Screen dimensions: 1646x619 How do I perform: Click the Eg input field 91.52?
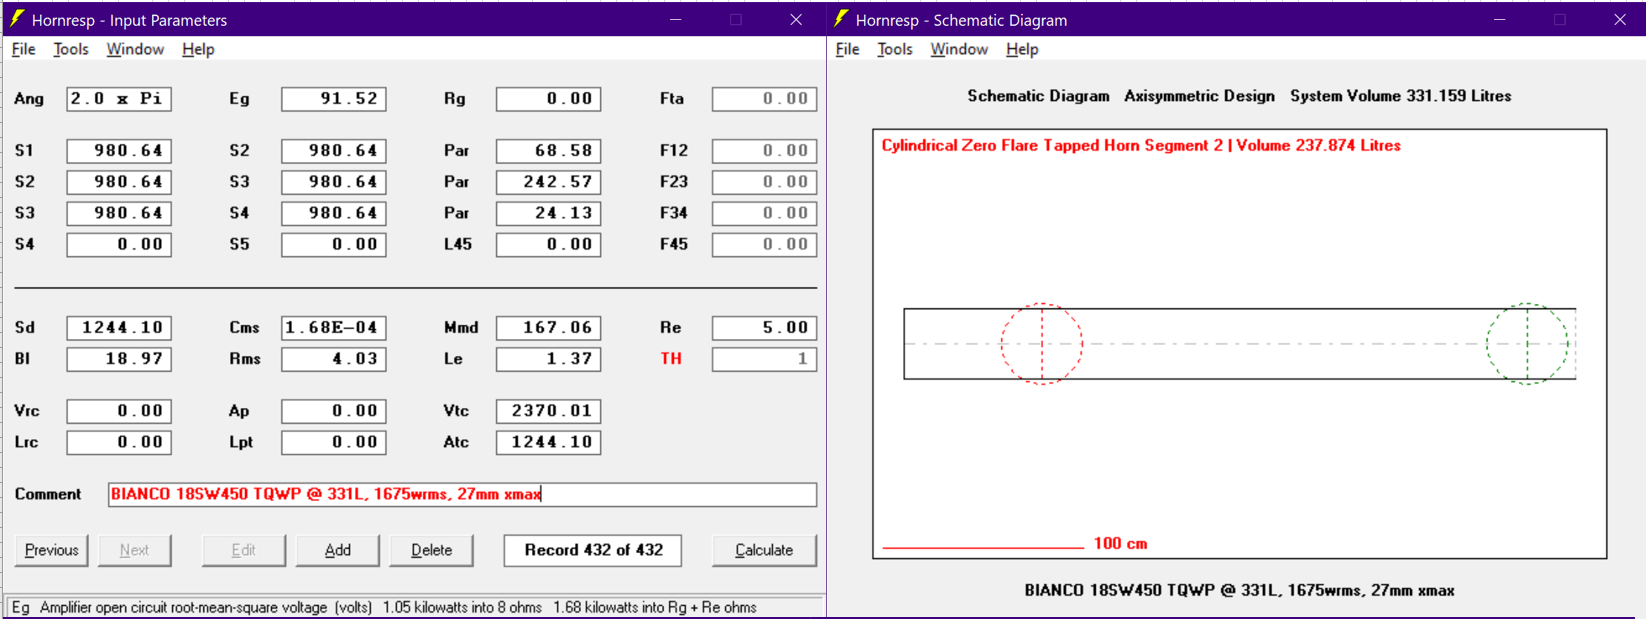pos(334,99)
